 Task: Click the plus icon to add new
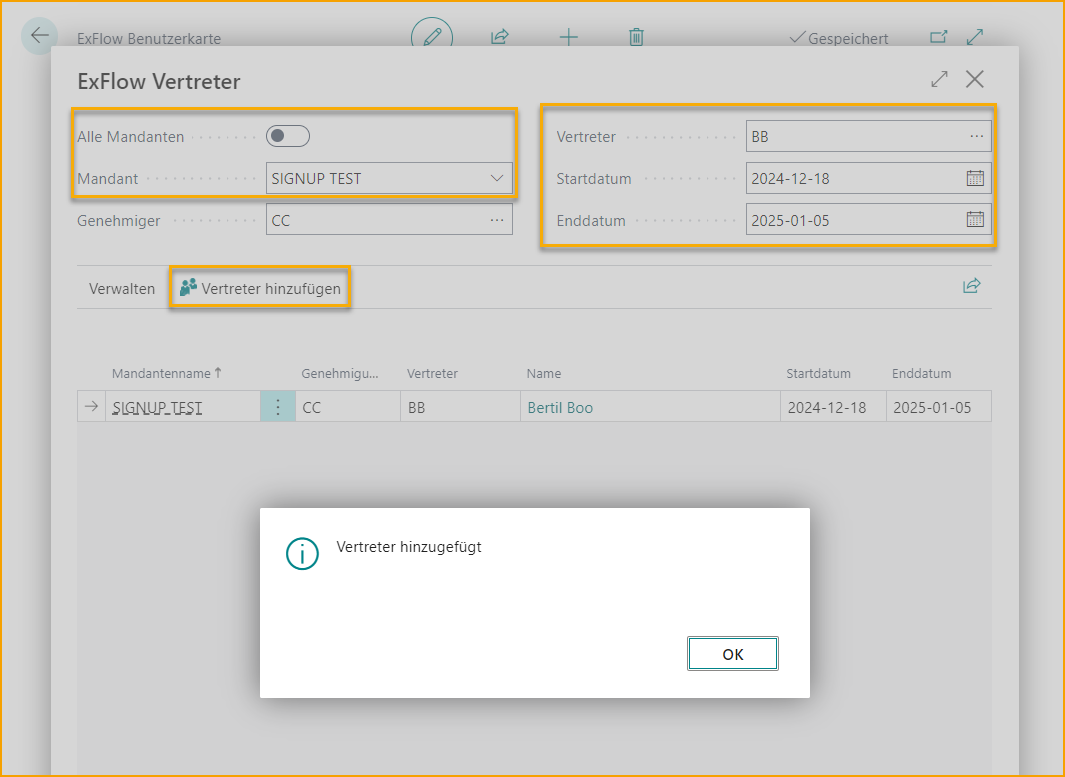[568, 37]
